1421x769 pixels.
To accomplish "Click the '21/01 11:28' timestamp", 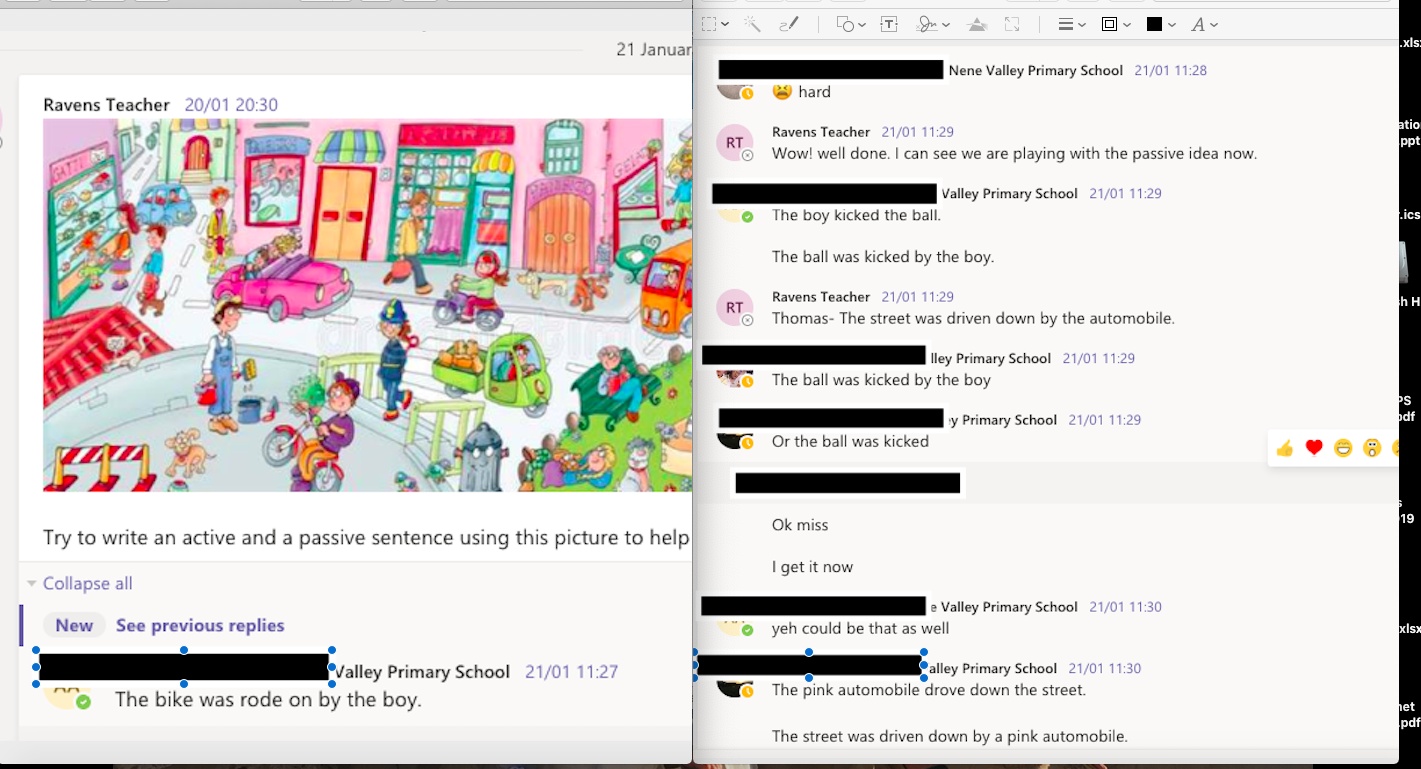I will click(x=1170, y=71).
